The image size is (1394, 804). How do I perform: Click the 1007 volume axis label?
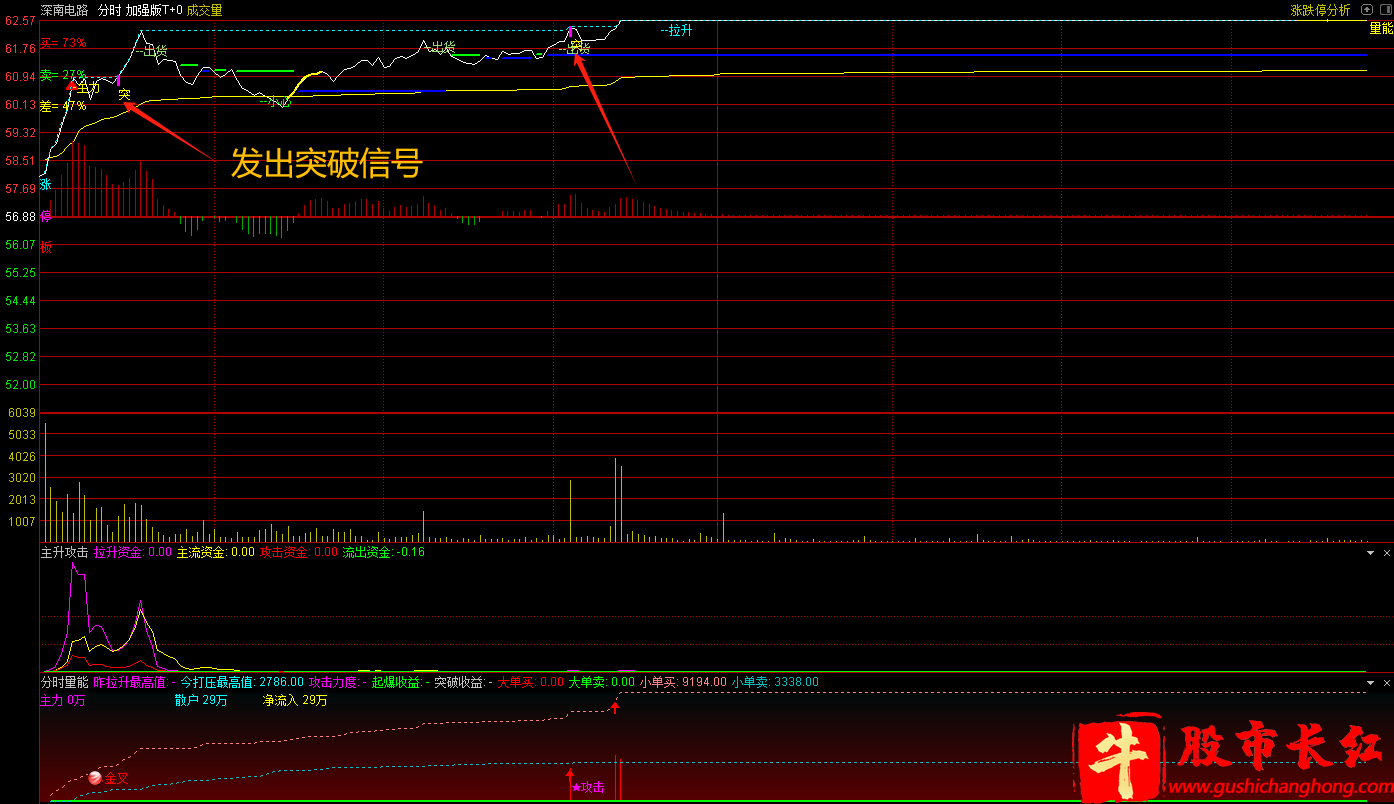(x=22, y=521)
